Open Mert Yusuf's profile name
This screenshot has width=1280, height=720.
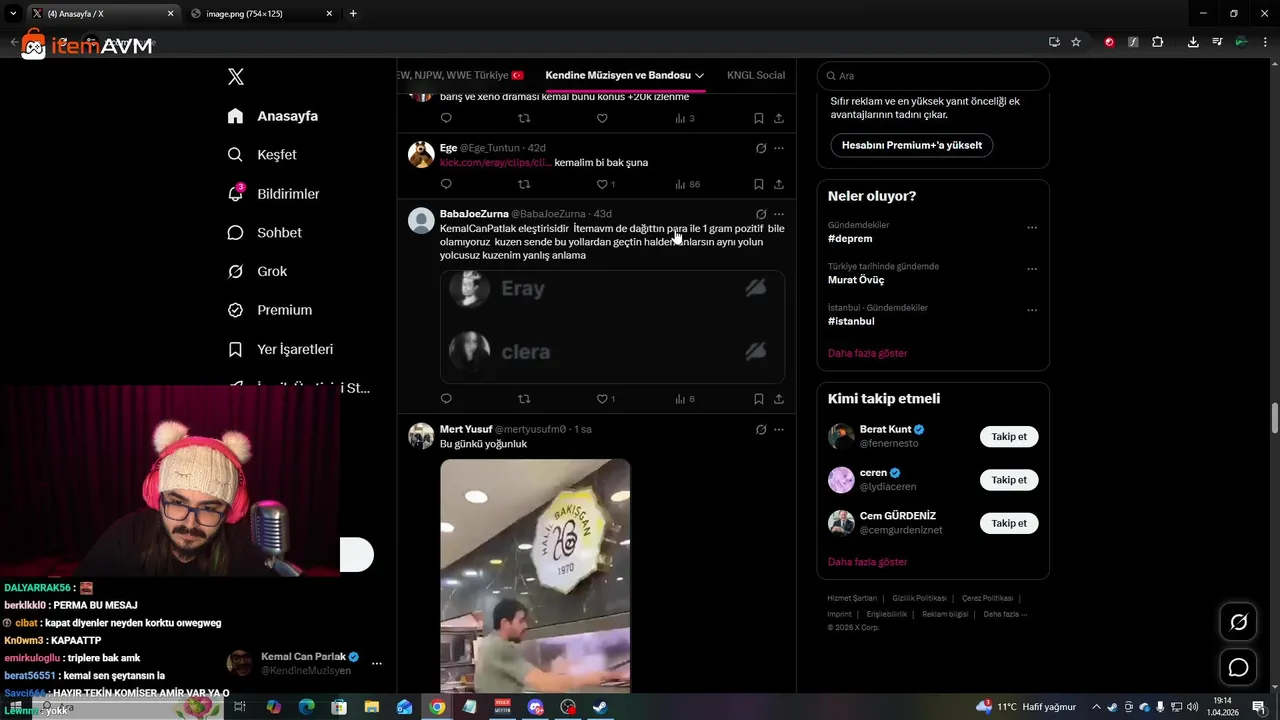click(x=466, y=429)
